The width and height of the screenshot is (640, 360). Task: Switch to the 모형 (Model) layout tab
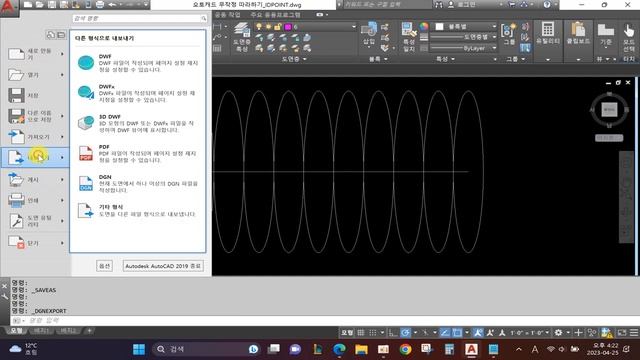coord(16,331)
